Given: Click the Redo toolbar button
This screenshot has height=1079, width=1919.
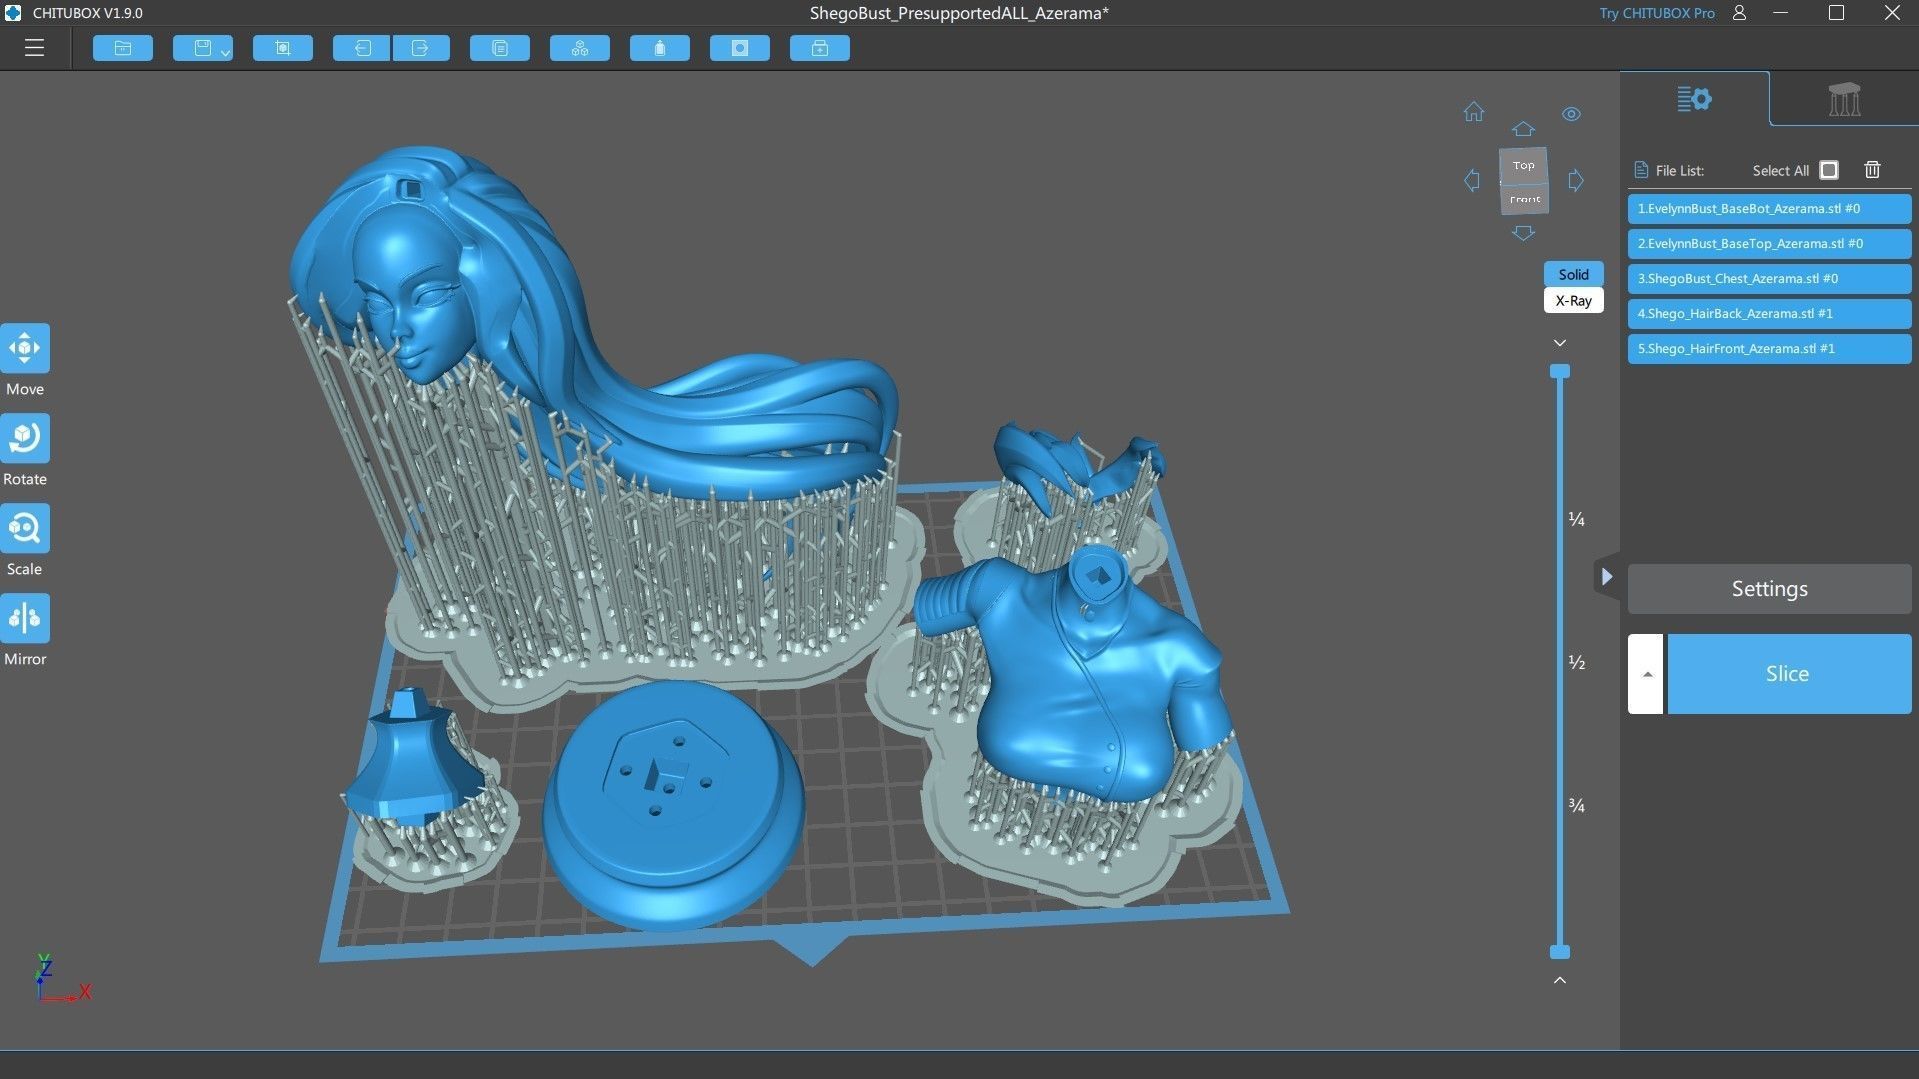Looking at the screenshot, I should [421, 48].
